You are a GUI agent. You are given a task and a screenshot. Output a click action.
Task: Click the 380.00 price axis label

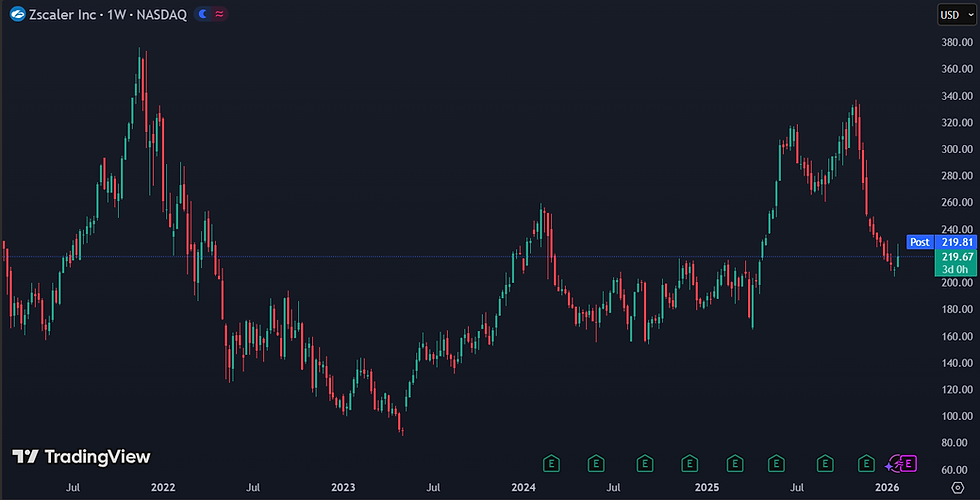pos(956,42)
